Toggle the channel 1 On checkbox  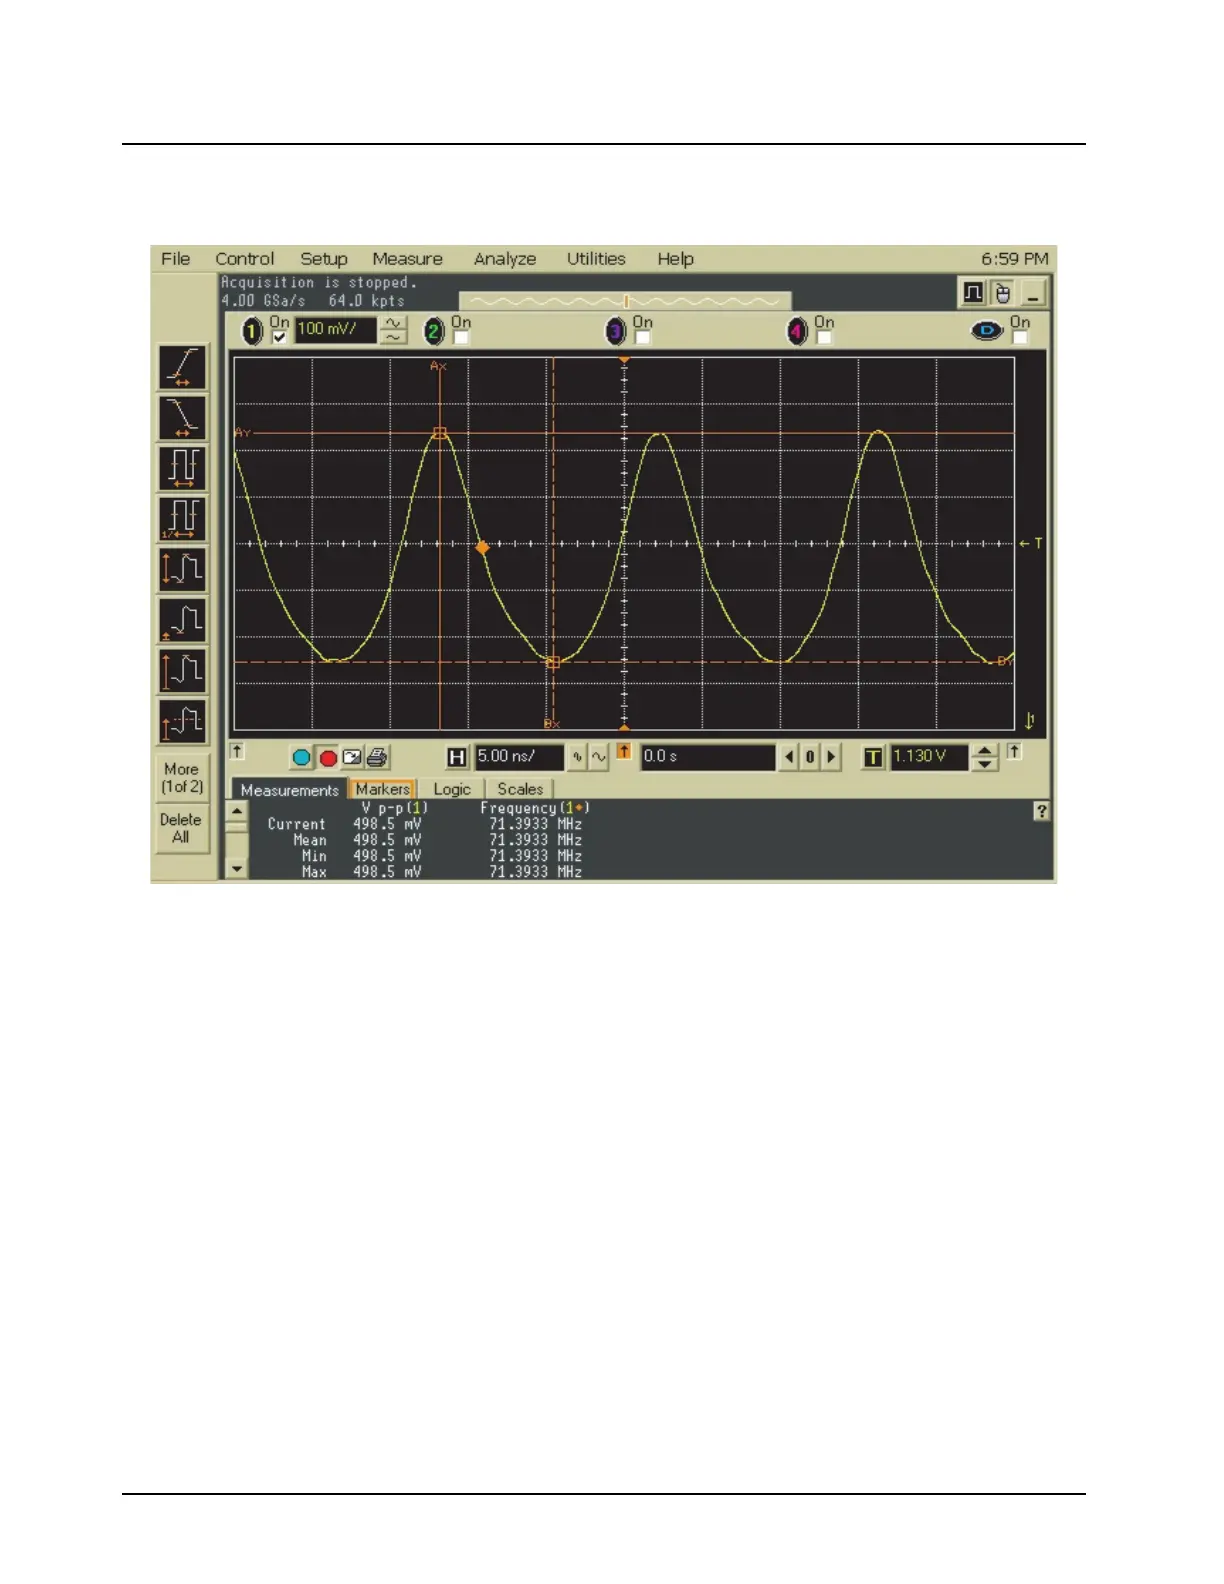point(279,338)
